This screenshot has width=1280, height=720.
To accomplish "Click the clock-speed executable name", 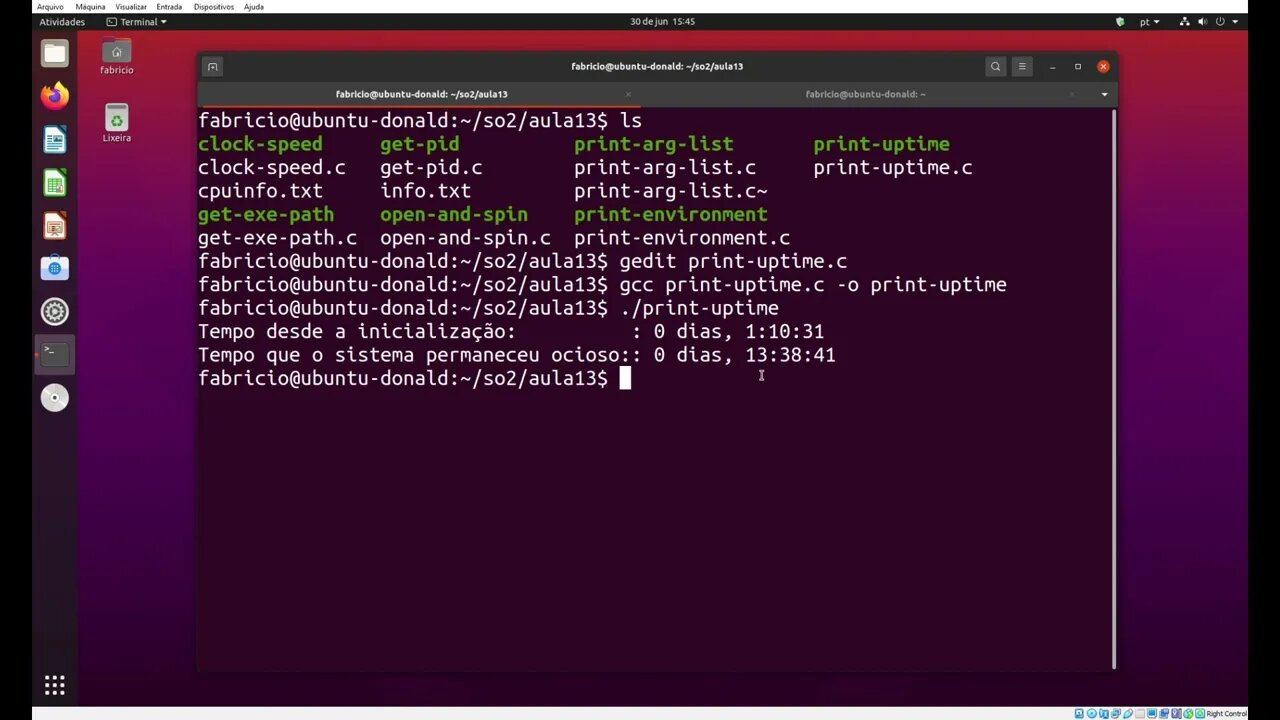I will (x=260, y=144).
